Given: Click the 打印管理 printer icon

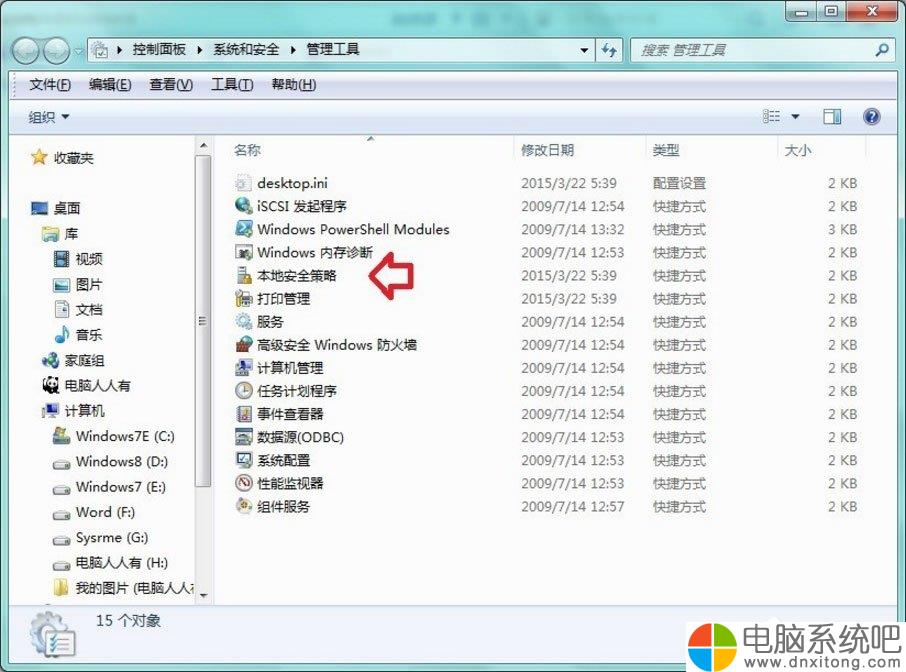Looking at the screenshot, I should coord(243,298).
